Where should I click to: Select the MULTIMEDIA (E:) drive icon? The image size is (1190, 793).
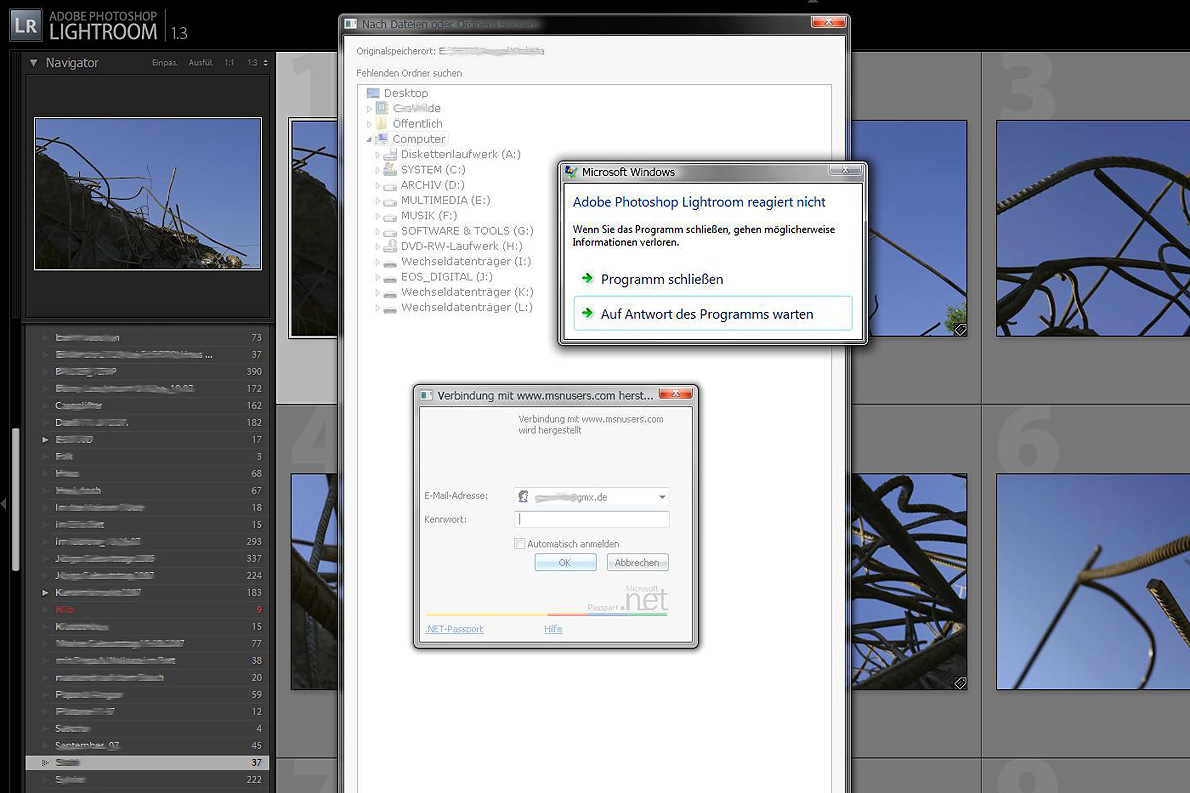coord(390,201)
